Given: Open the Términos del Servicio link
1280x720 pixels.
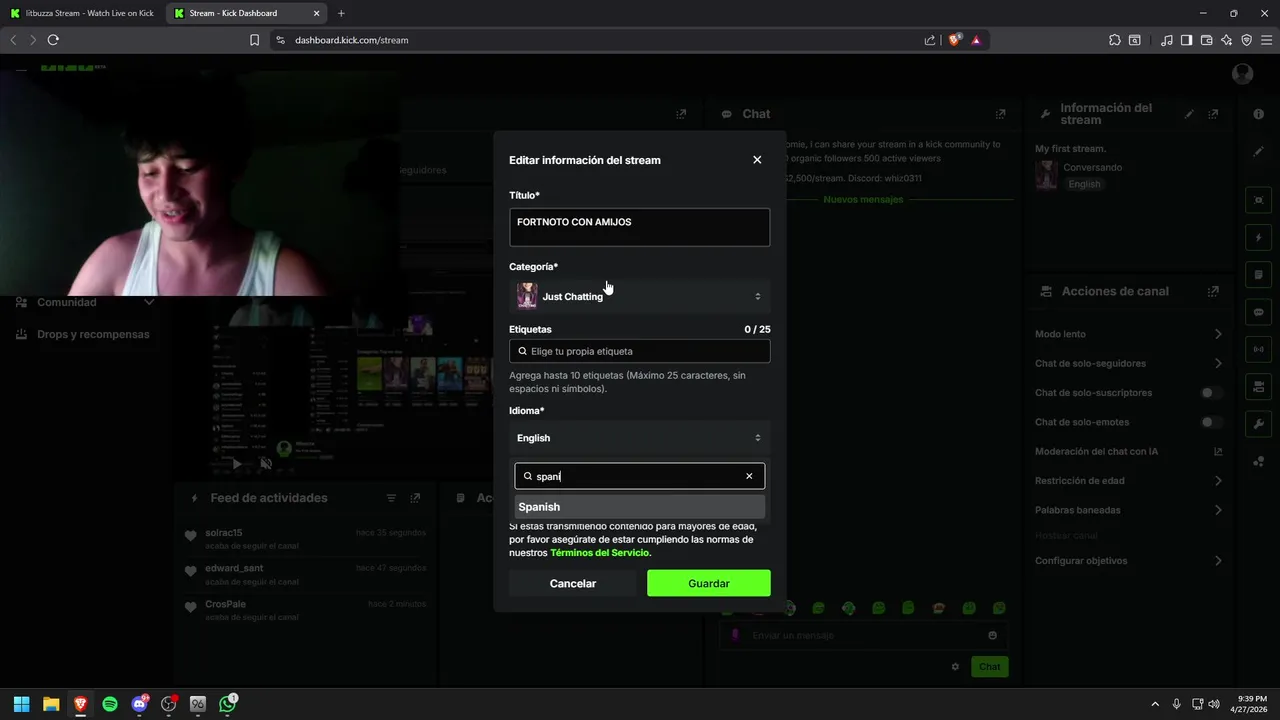Looking at the screenshot, I should (x=599, y=553).
